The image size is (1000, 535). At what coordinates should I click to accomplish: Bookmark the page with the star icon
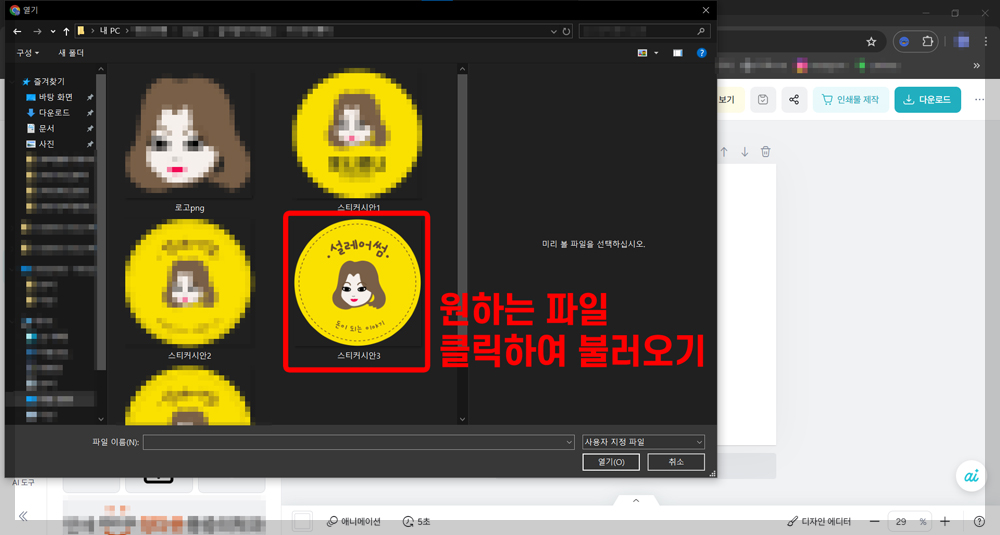pyautogui.click(x=871, y=42)
